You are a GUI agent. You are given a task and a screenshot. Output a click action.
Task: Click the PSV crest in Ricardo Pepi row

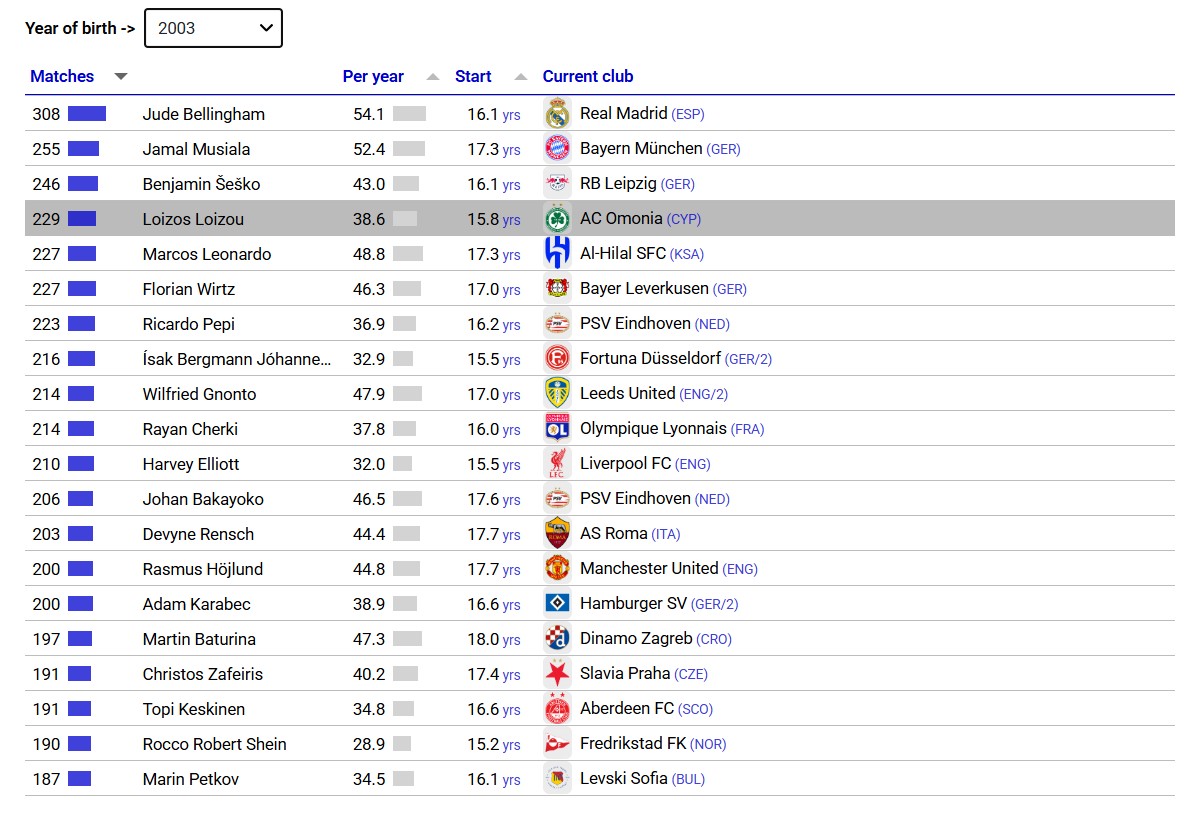pos(558,324)
